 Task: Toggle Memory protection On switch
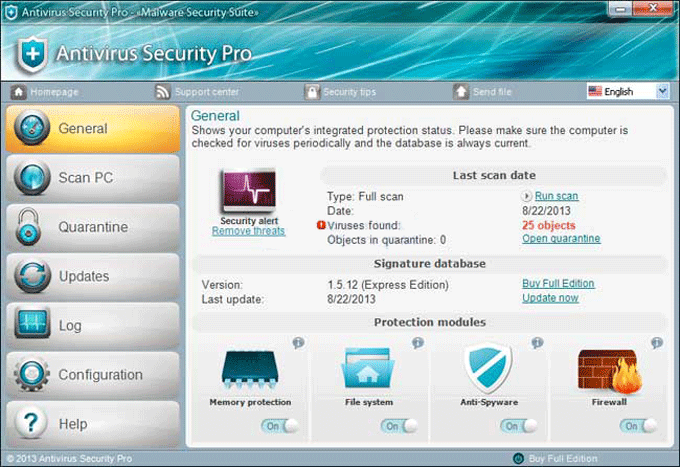click(x=278, y=425)
